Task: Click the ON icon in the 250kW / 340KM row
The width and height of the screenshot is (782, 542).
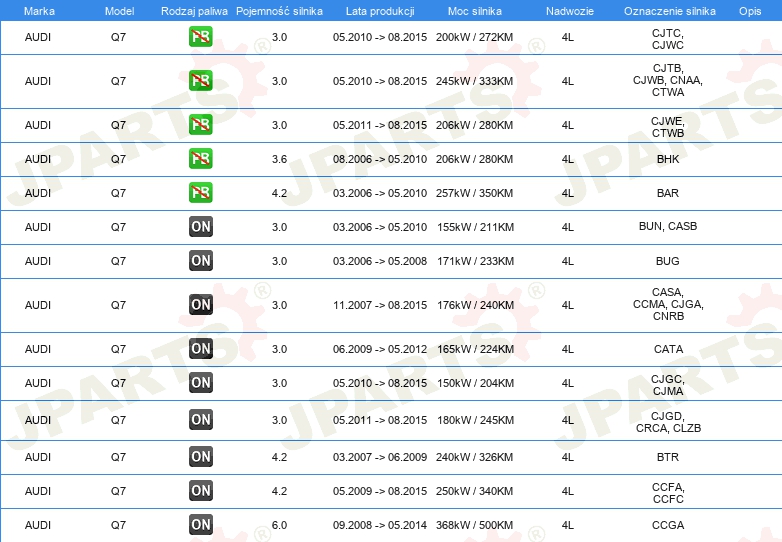Action: 201,491
